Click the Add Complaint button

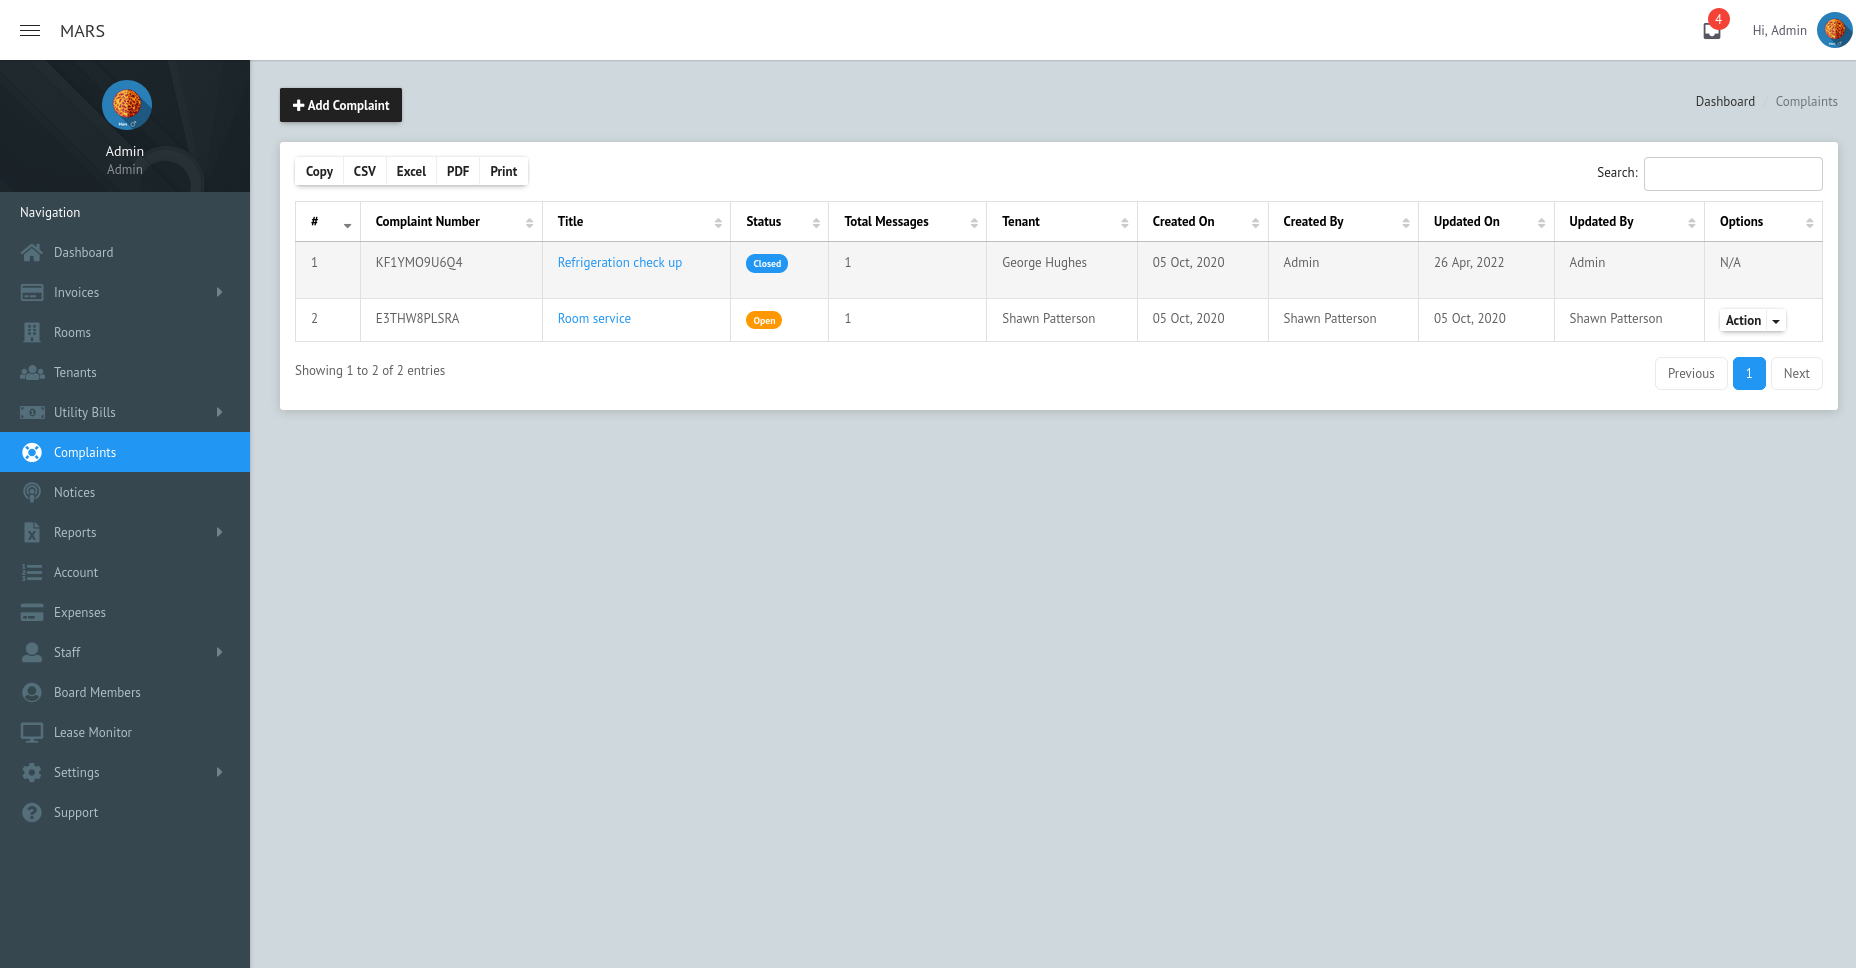(x=340, y=105)
